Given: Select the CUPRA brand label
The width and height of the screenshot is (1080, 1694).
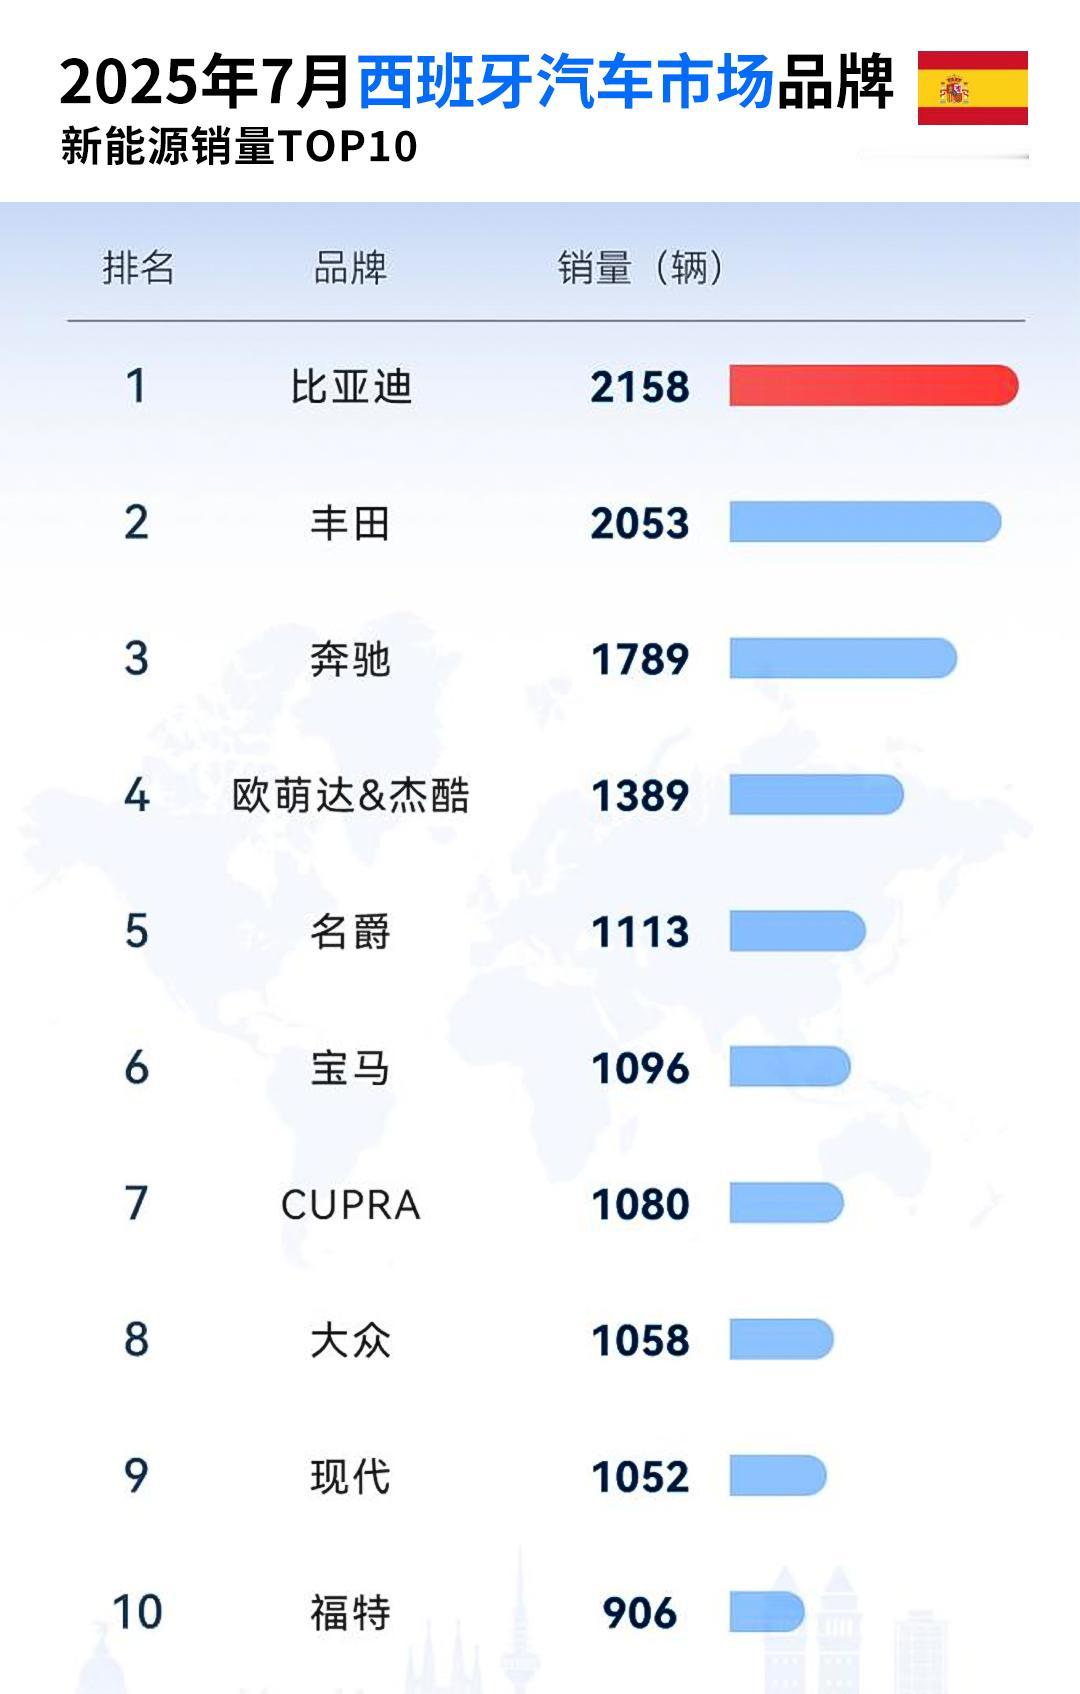Looking at the screenshot, I should [350, 1205].
